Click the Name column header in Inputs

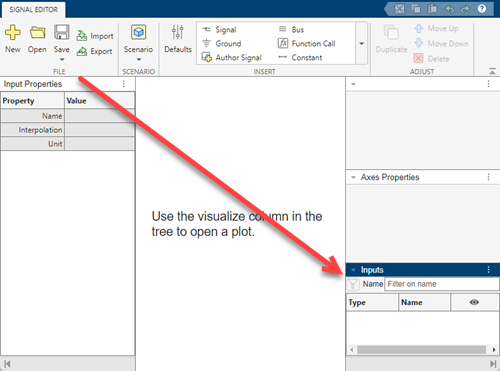point(425,302)
